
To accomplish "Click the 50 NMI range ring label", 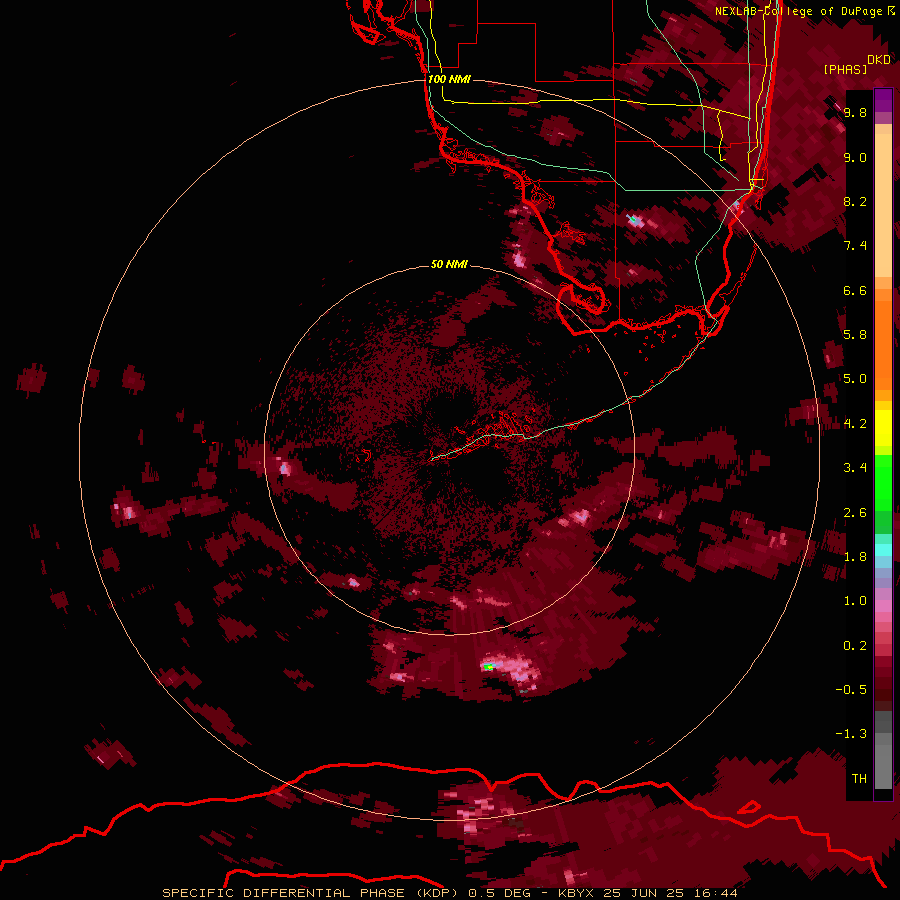I will (449, 264).
